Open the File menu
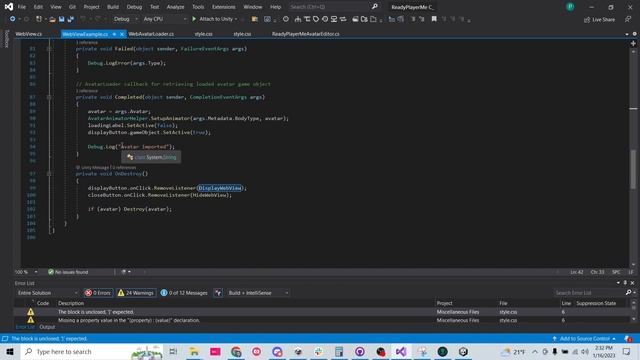Viewport: 640px width, 360px height. 22,7
